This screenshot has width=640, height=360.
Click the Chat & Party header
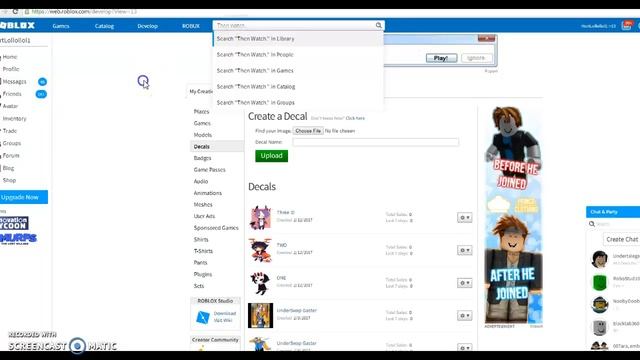[x=613, y=212]
